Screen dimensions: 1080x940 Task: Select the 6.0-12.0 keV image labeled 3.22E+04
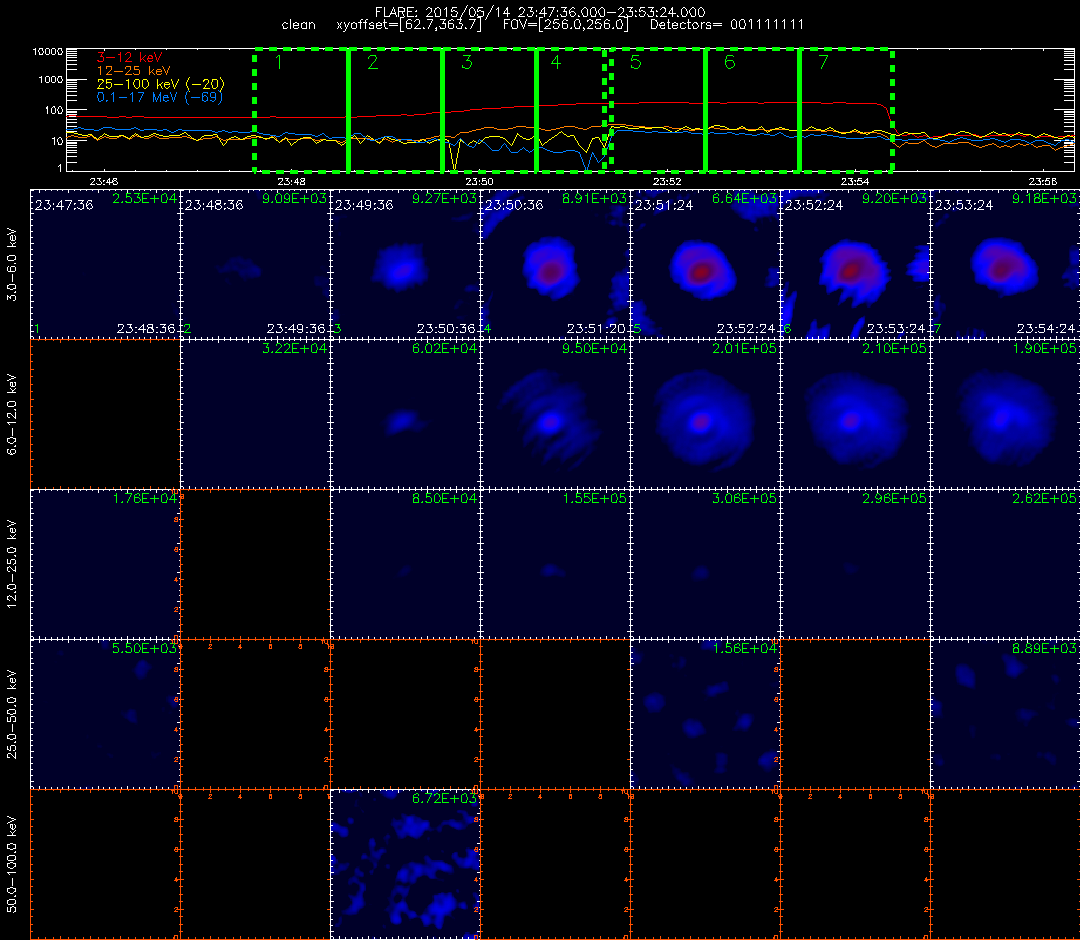(x=256, y=414)
